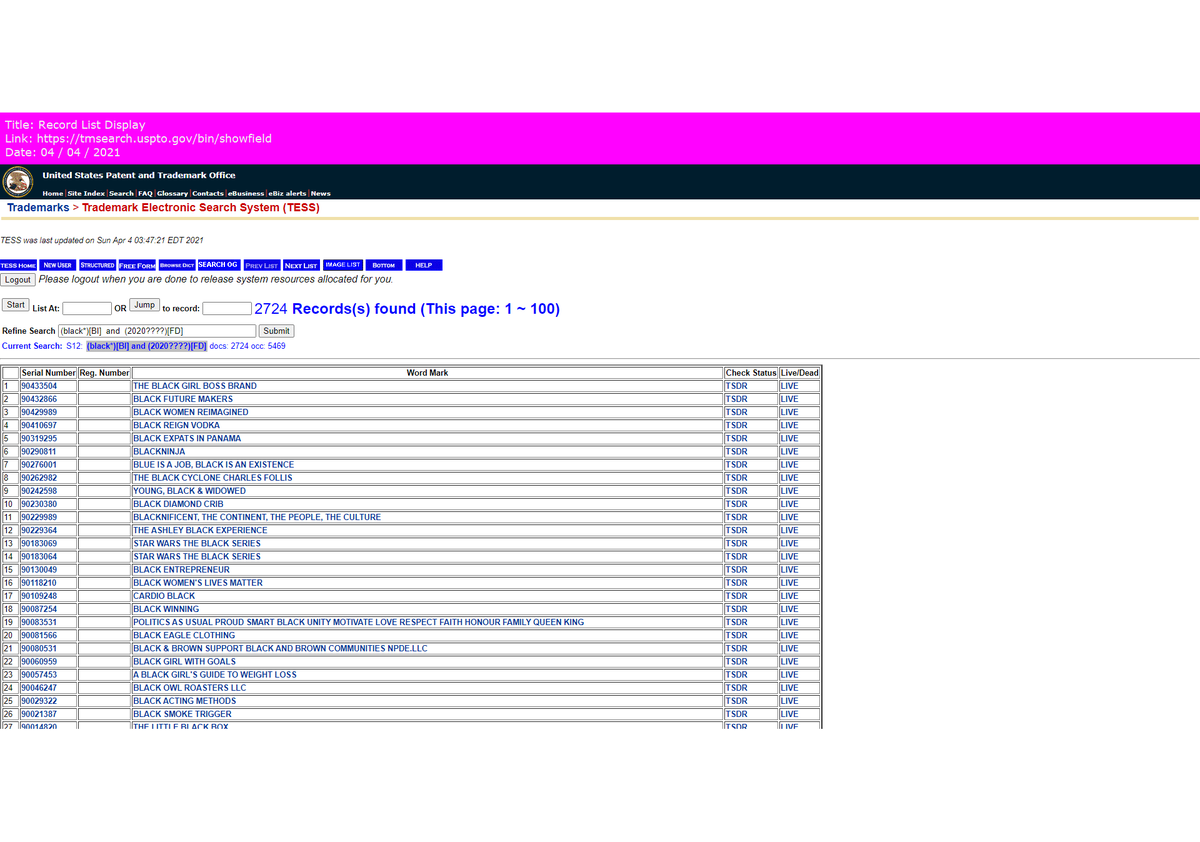Open BLACK ENTREPRENEUR word mark
The image size is (1200, 842).
[x=181, y=570]
